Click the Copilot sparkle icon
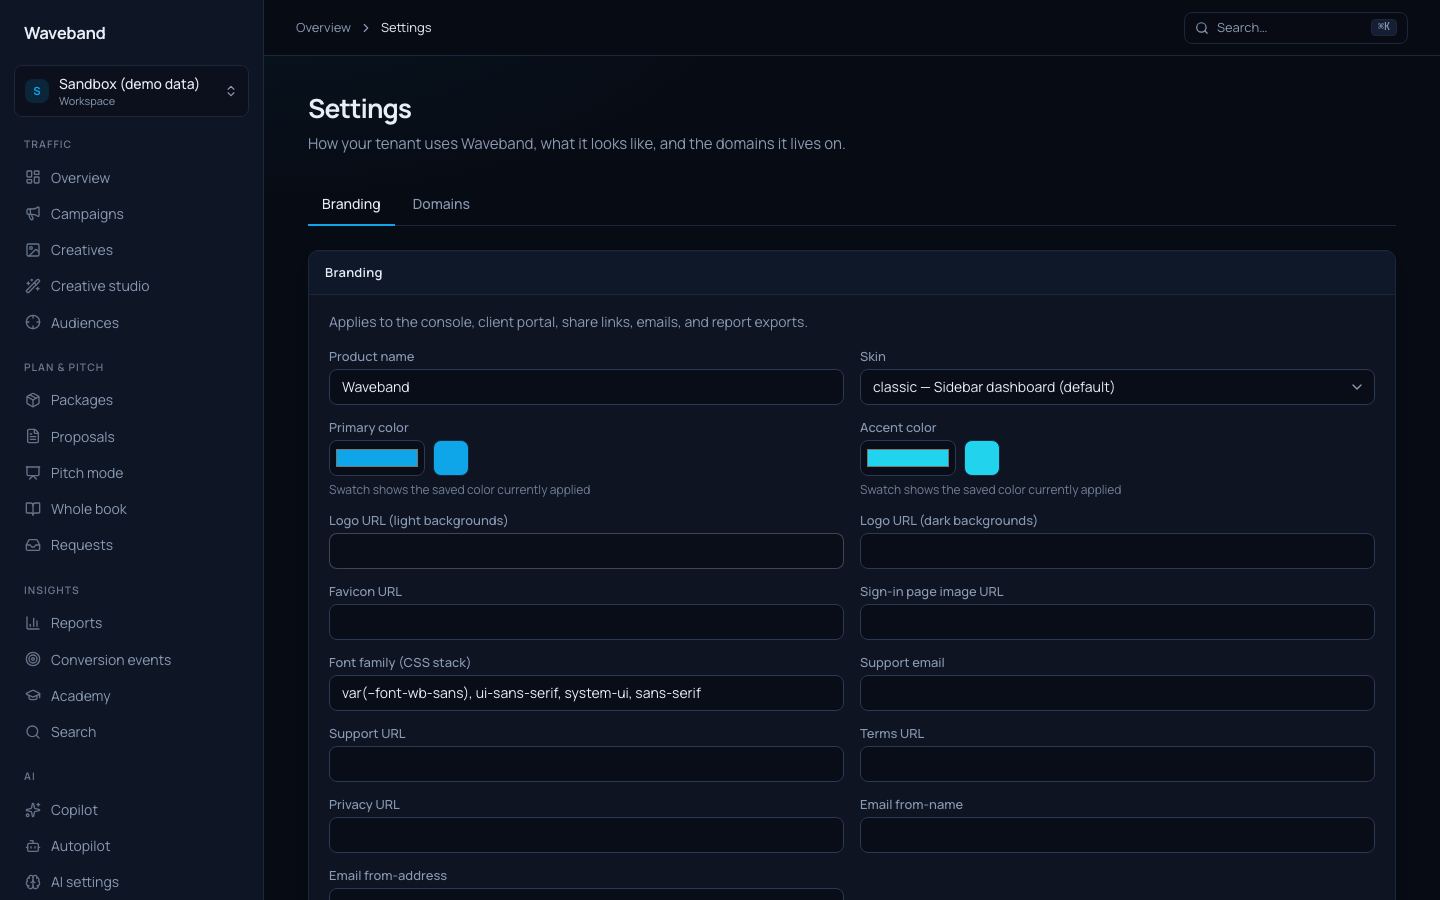1440x900 pixels. coord(33,810)
